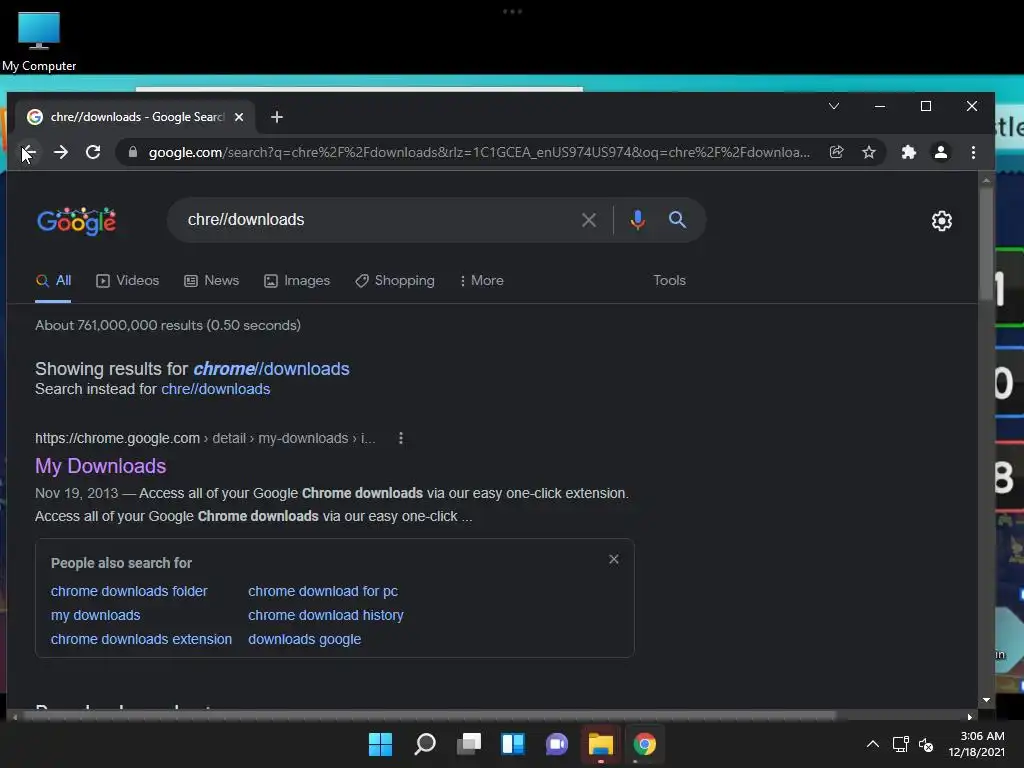Switch to the Shopping tab
Viewport: 1024px width, 768px height.
[x=395, y=281]
